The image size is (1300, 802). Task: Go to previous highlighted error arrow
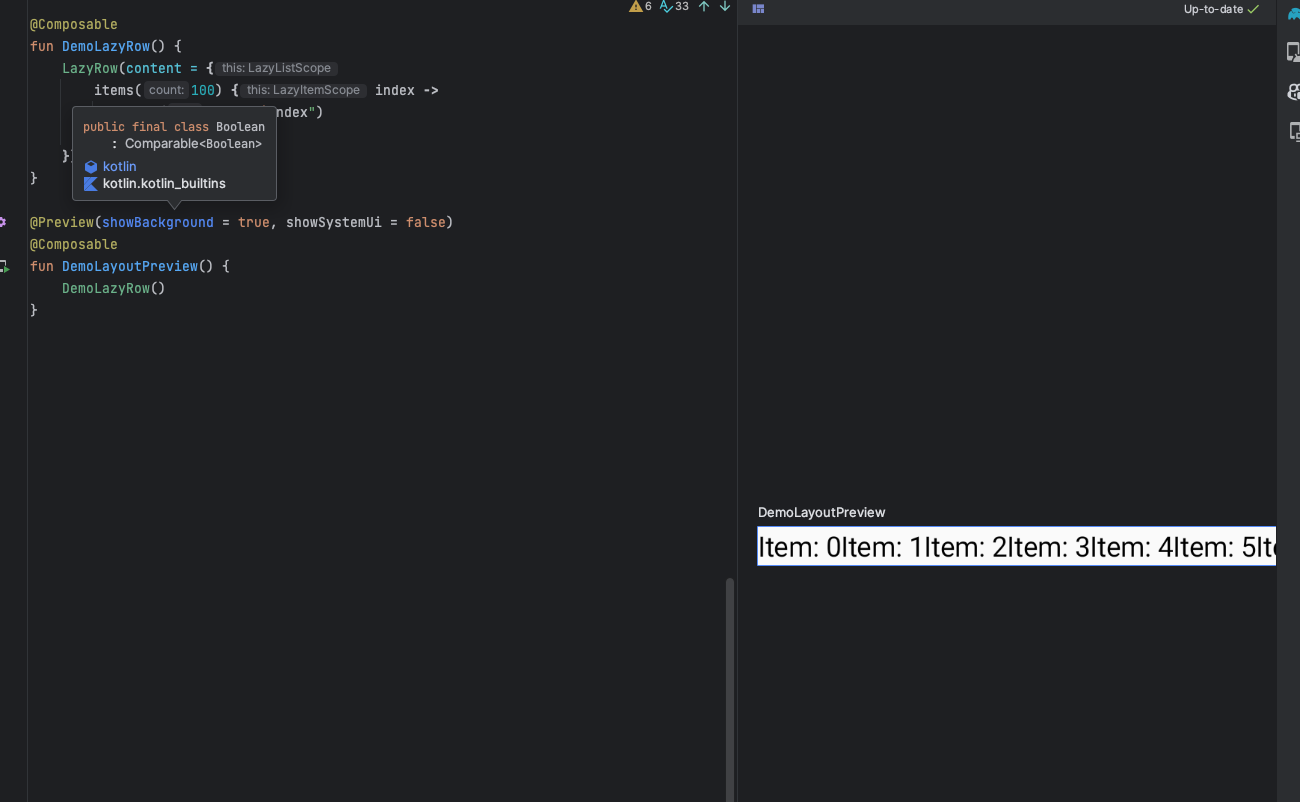tap(704, 7)
